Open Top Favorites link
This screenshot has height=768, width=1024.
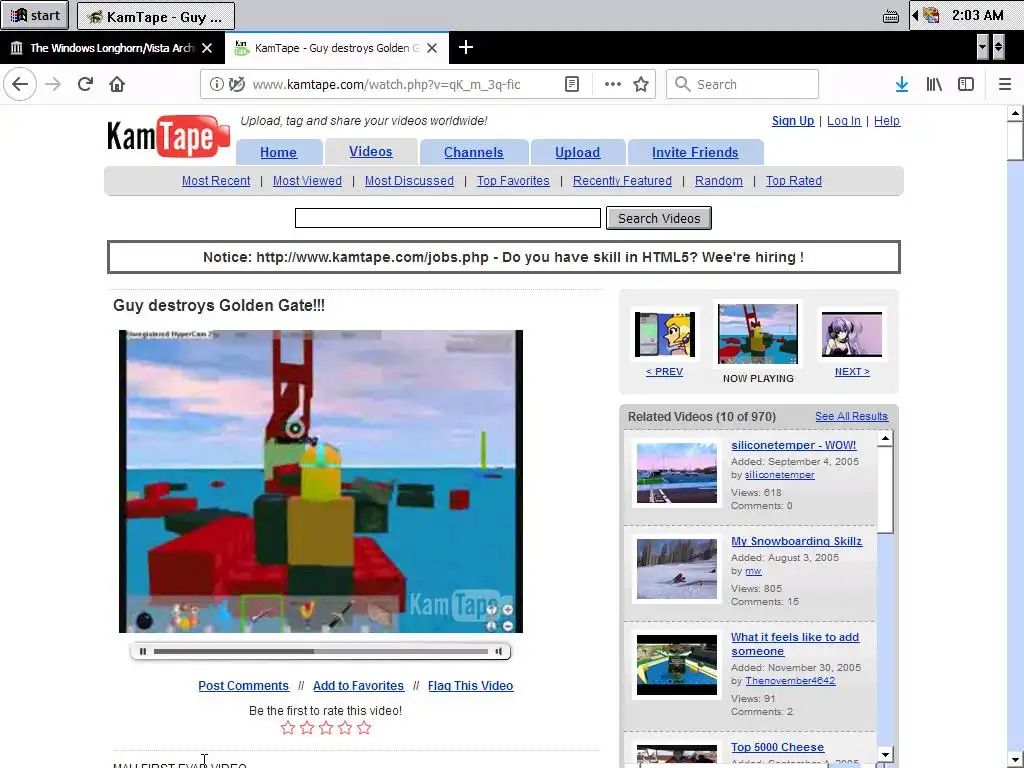[x=513, y=181]
